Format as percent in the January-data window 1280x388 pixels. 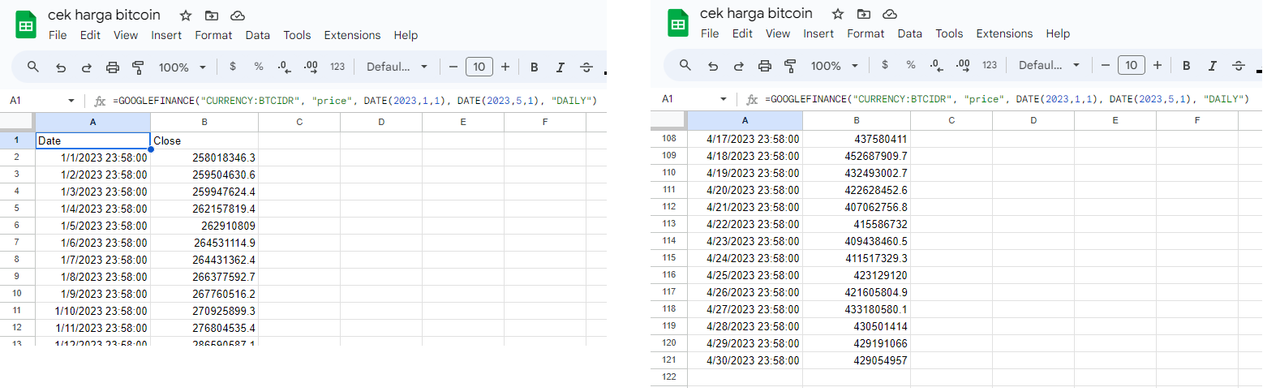258,67
